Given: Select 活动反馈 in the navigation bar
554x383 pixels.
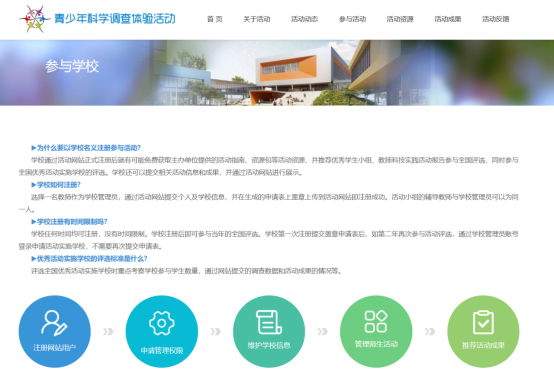Looking at the screenshot, I should click(496, 19).
